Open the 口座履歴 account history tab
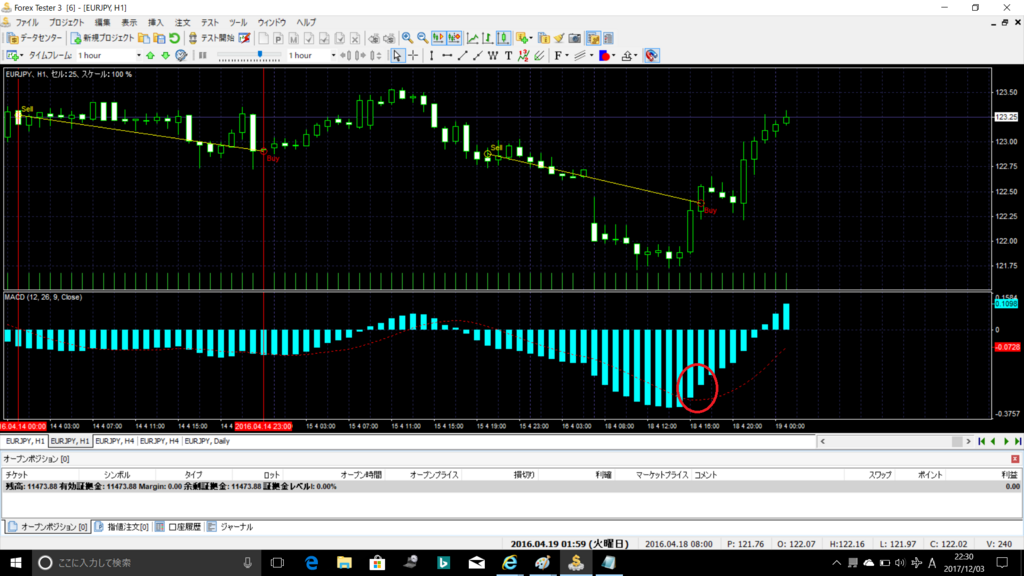 (178, 527)
